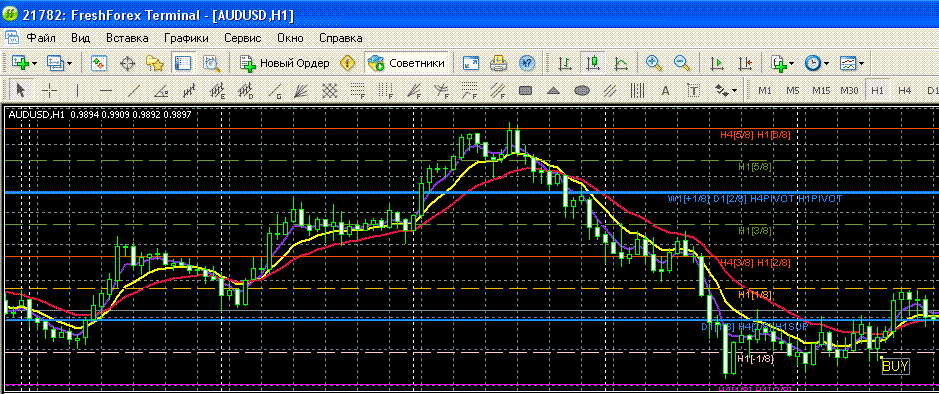
Task: Select the H1 timeframe button
Action: click(x=877, y=90)
